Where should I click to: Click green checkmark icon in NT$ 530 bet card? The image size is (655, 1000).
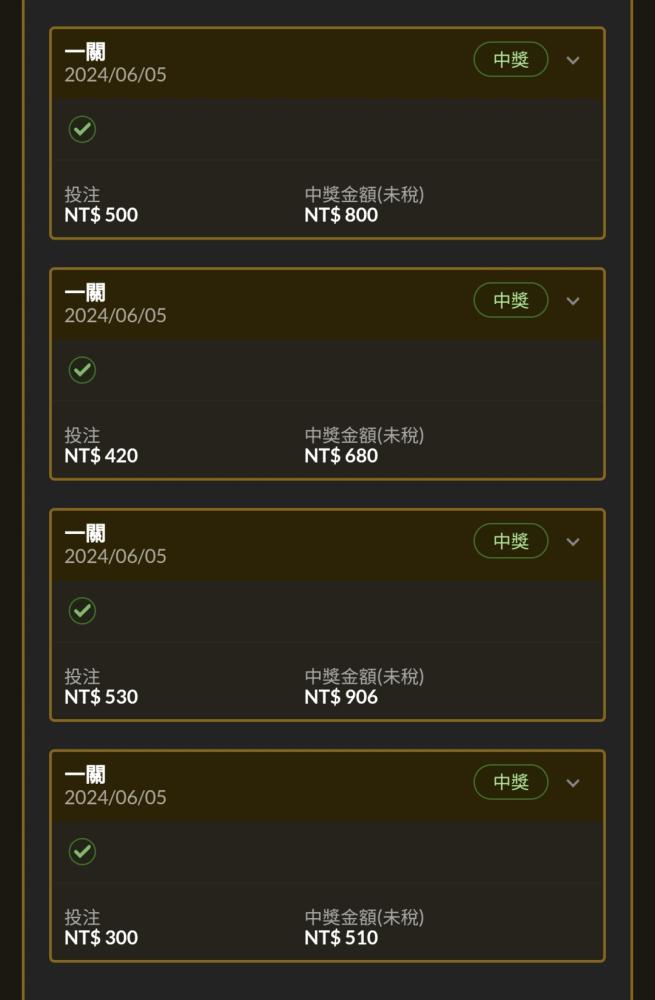tap(82, 611)
